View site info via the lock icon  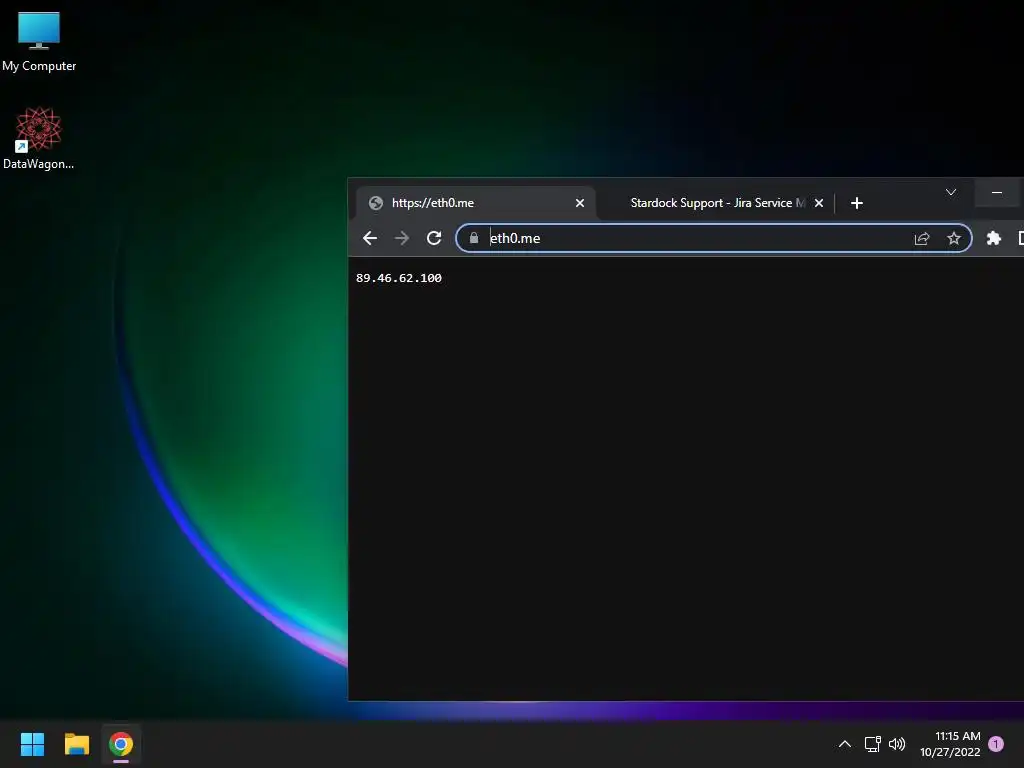coord(474,238)
